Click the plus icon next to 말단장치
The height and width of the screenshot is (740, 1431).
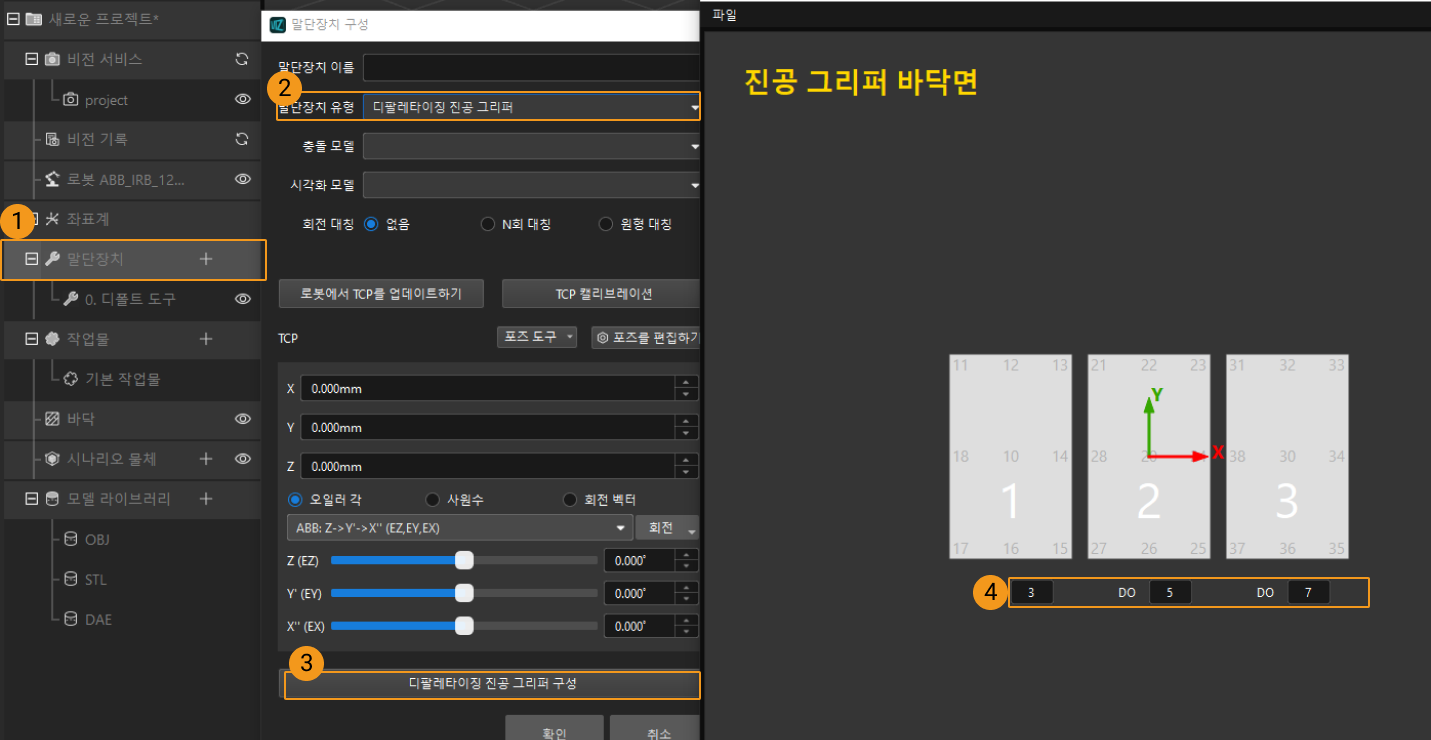[206, 259]
